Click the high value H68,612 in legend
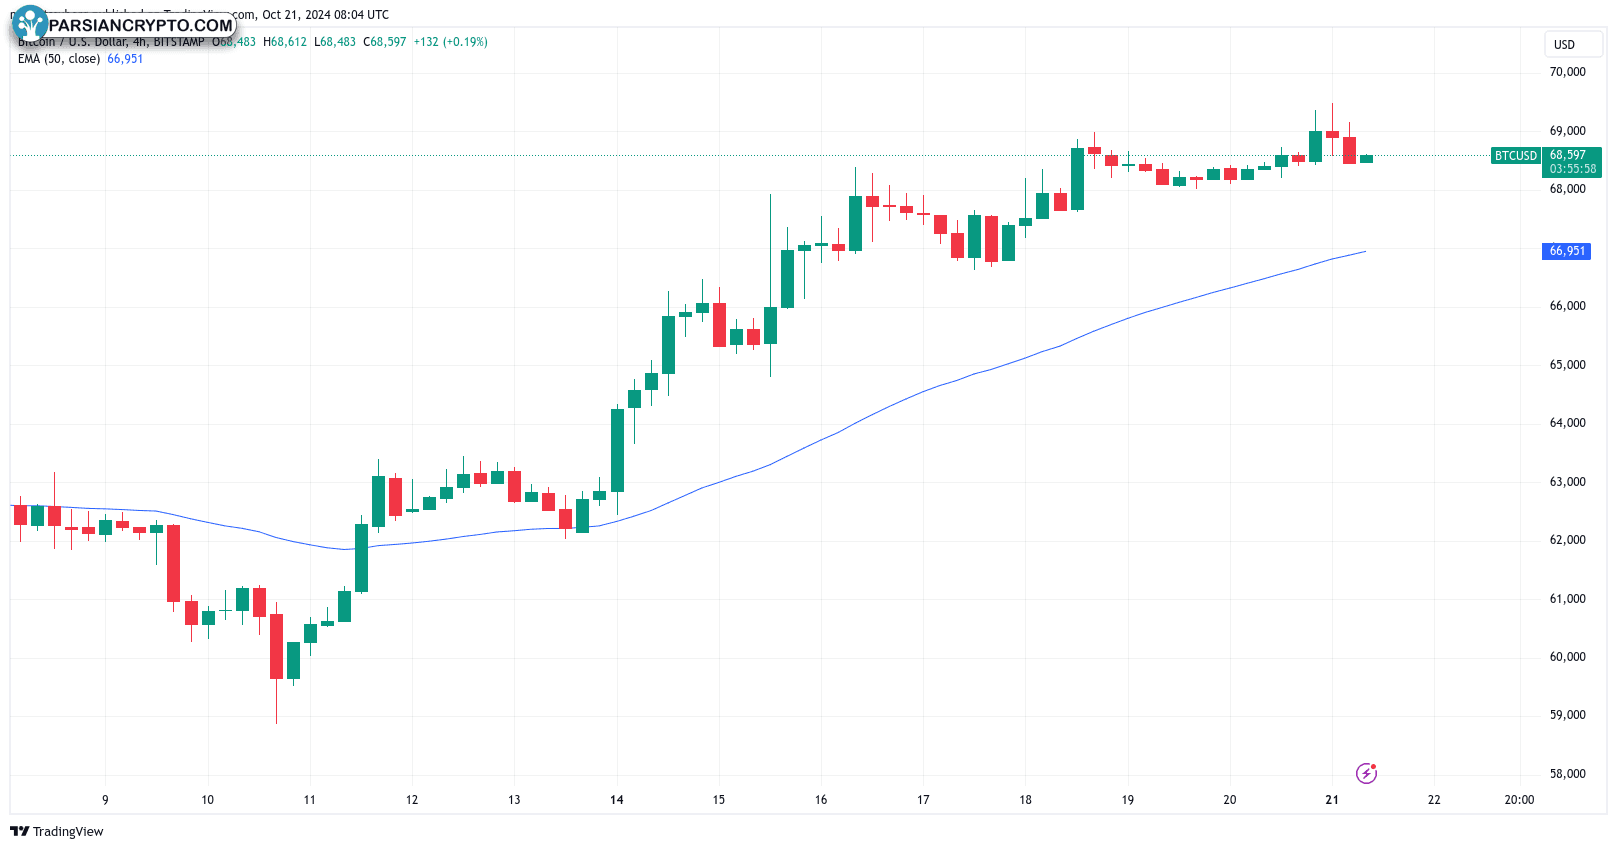The height and width of the screenshot is (849, 1617). 285,42
